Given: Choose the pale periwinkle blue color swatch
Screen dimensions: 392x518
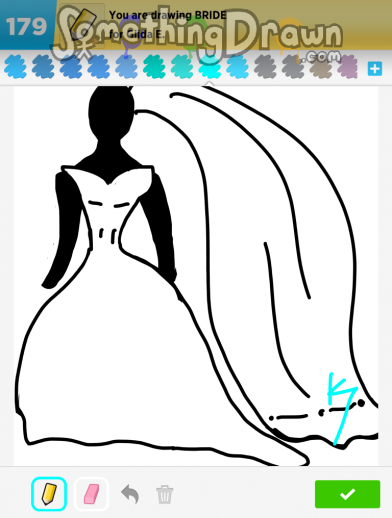Looking at the screenshot, I should tap(126, 68).
